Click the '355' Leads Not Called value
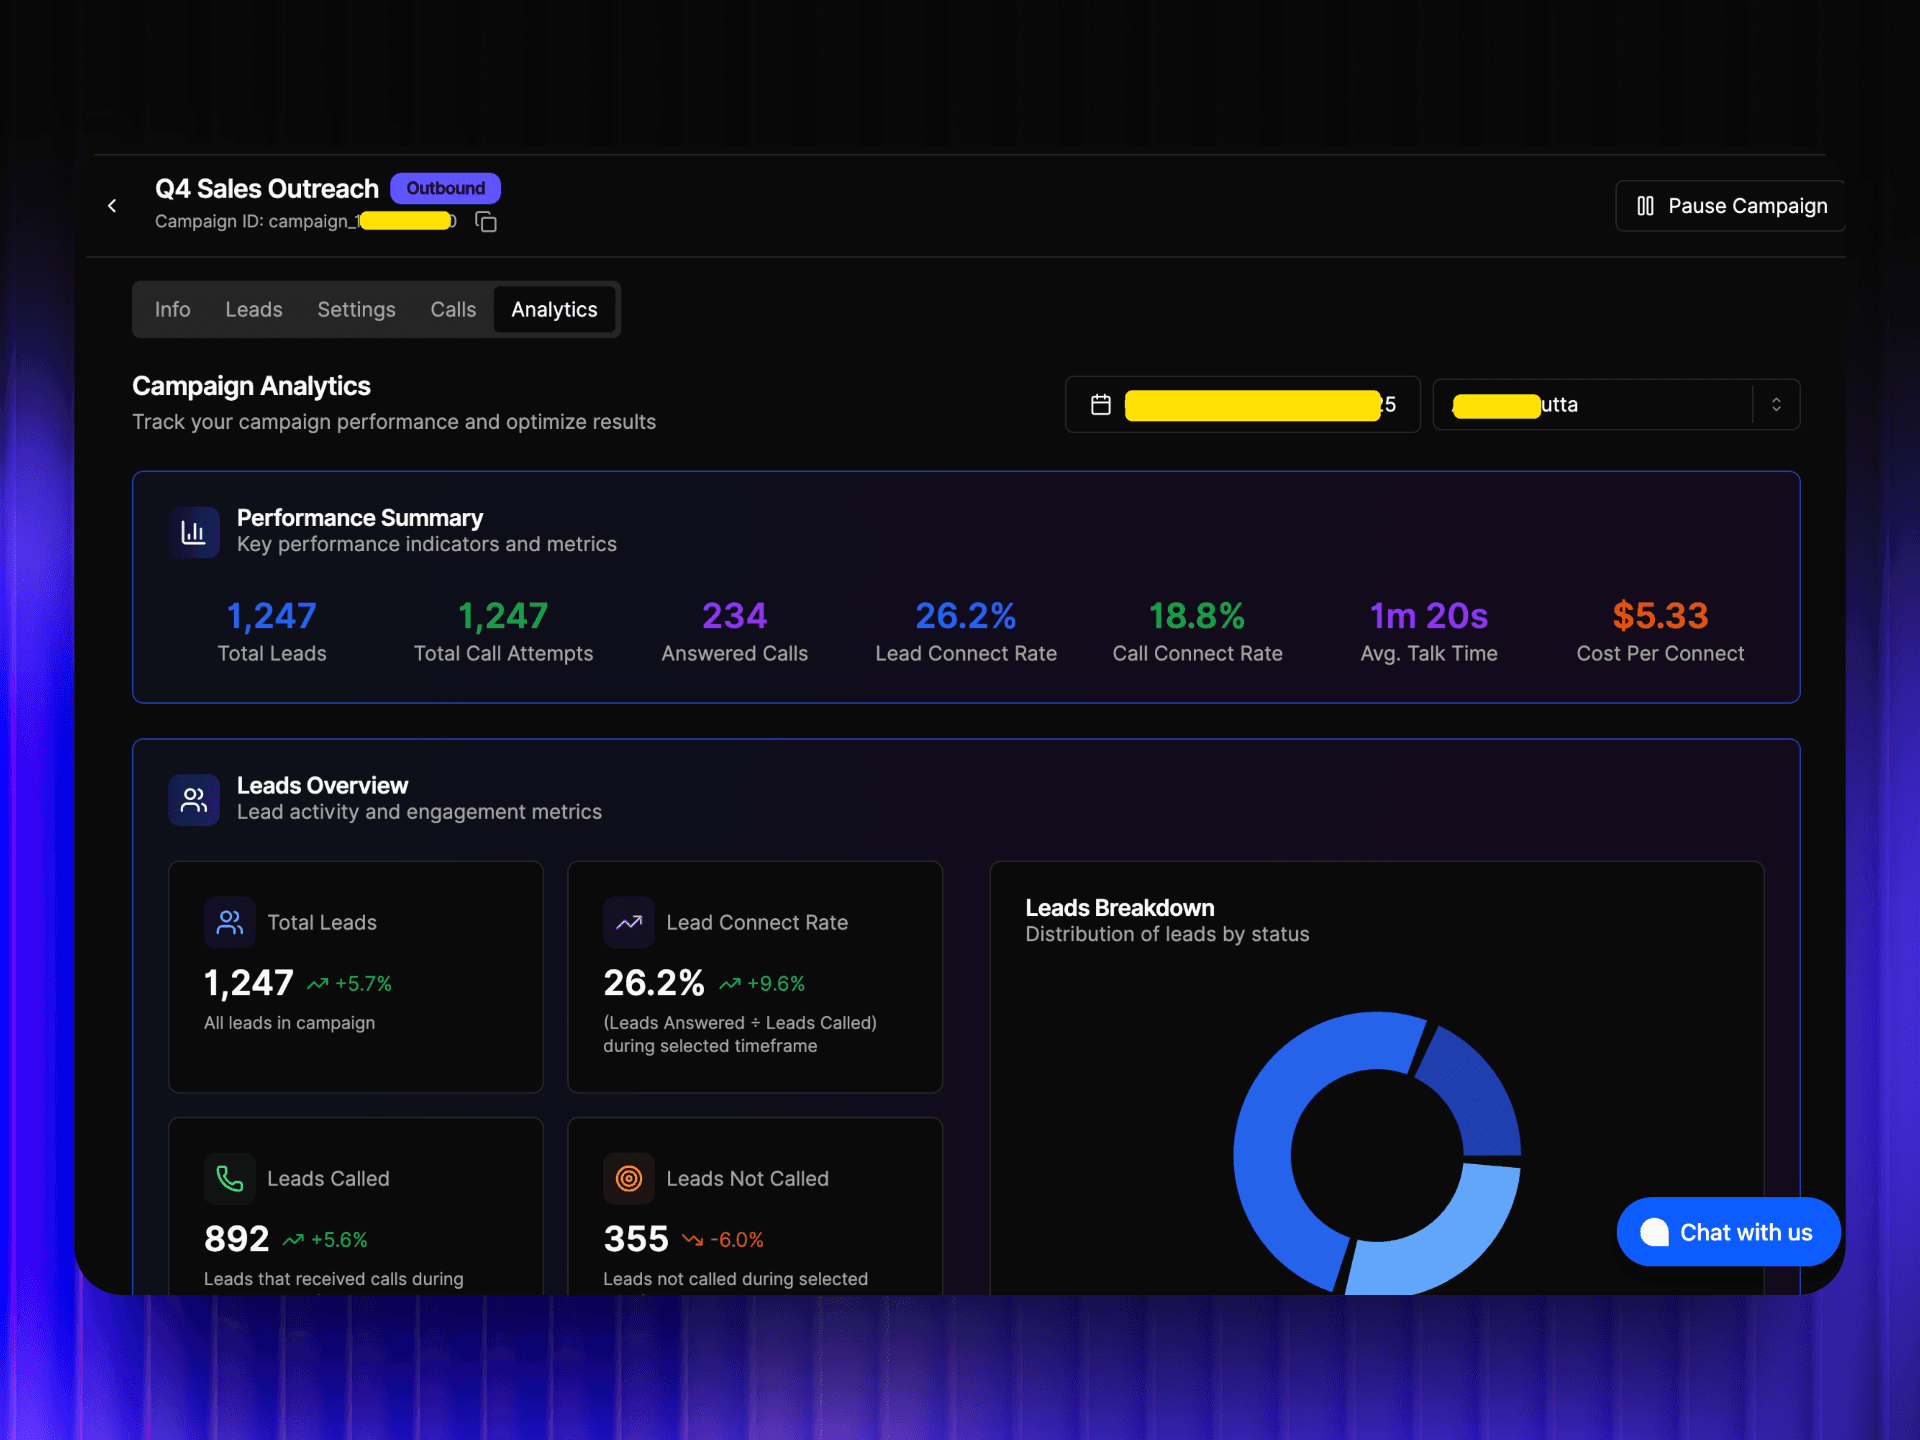The image size is (1920, 1440). pyautogui.click(x=636, y=1239)
